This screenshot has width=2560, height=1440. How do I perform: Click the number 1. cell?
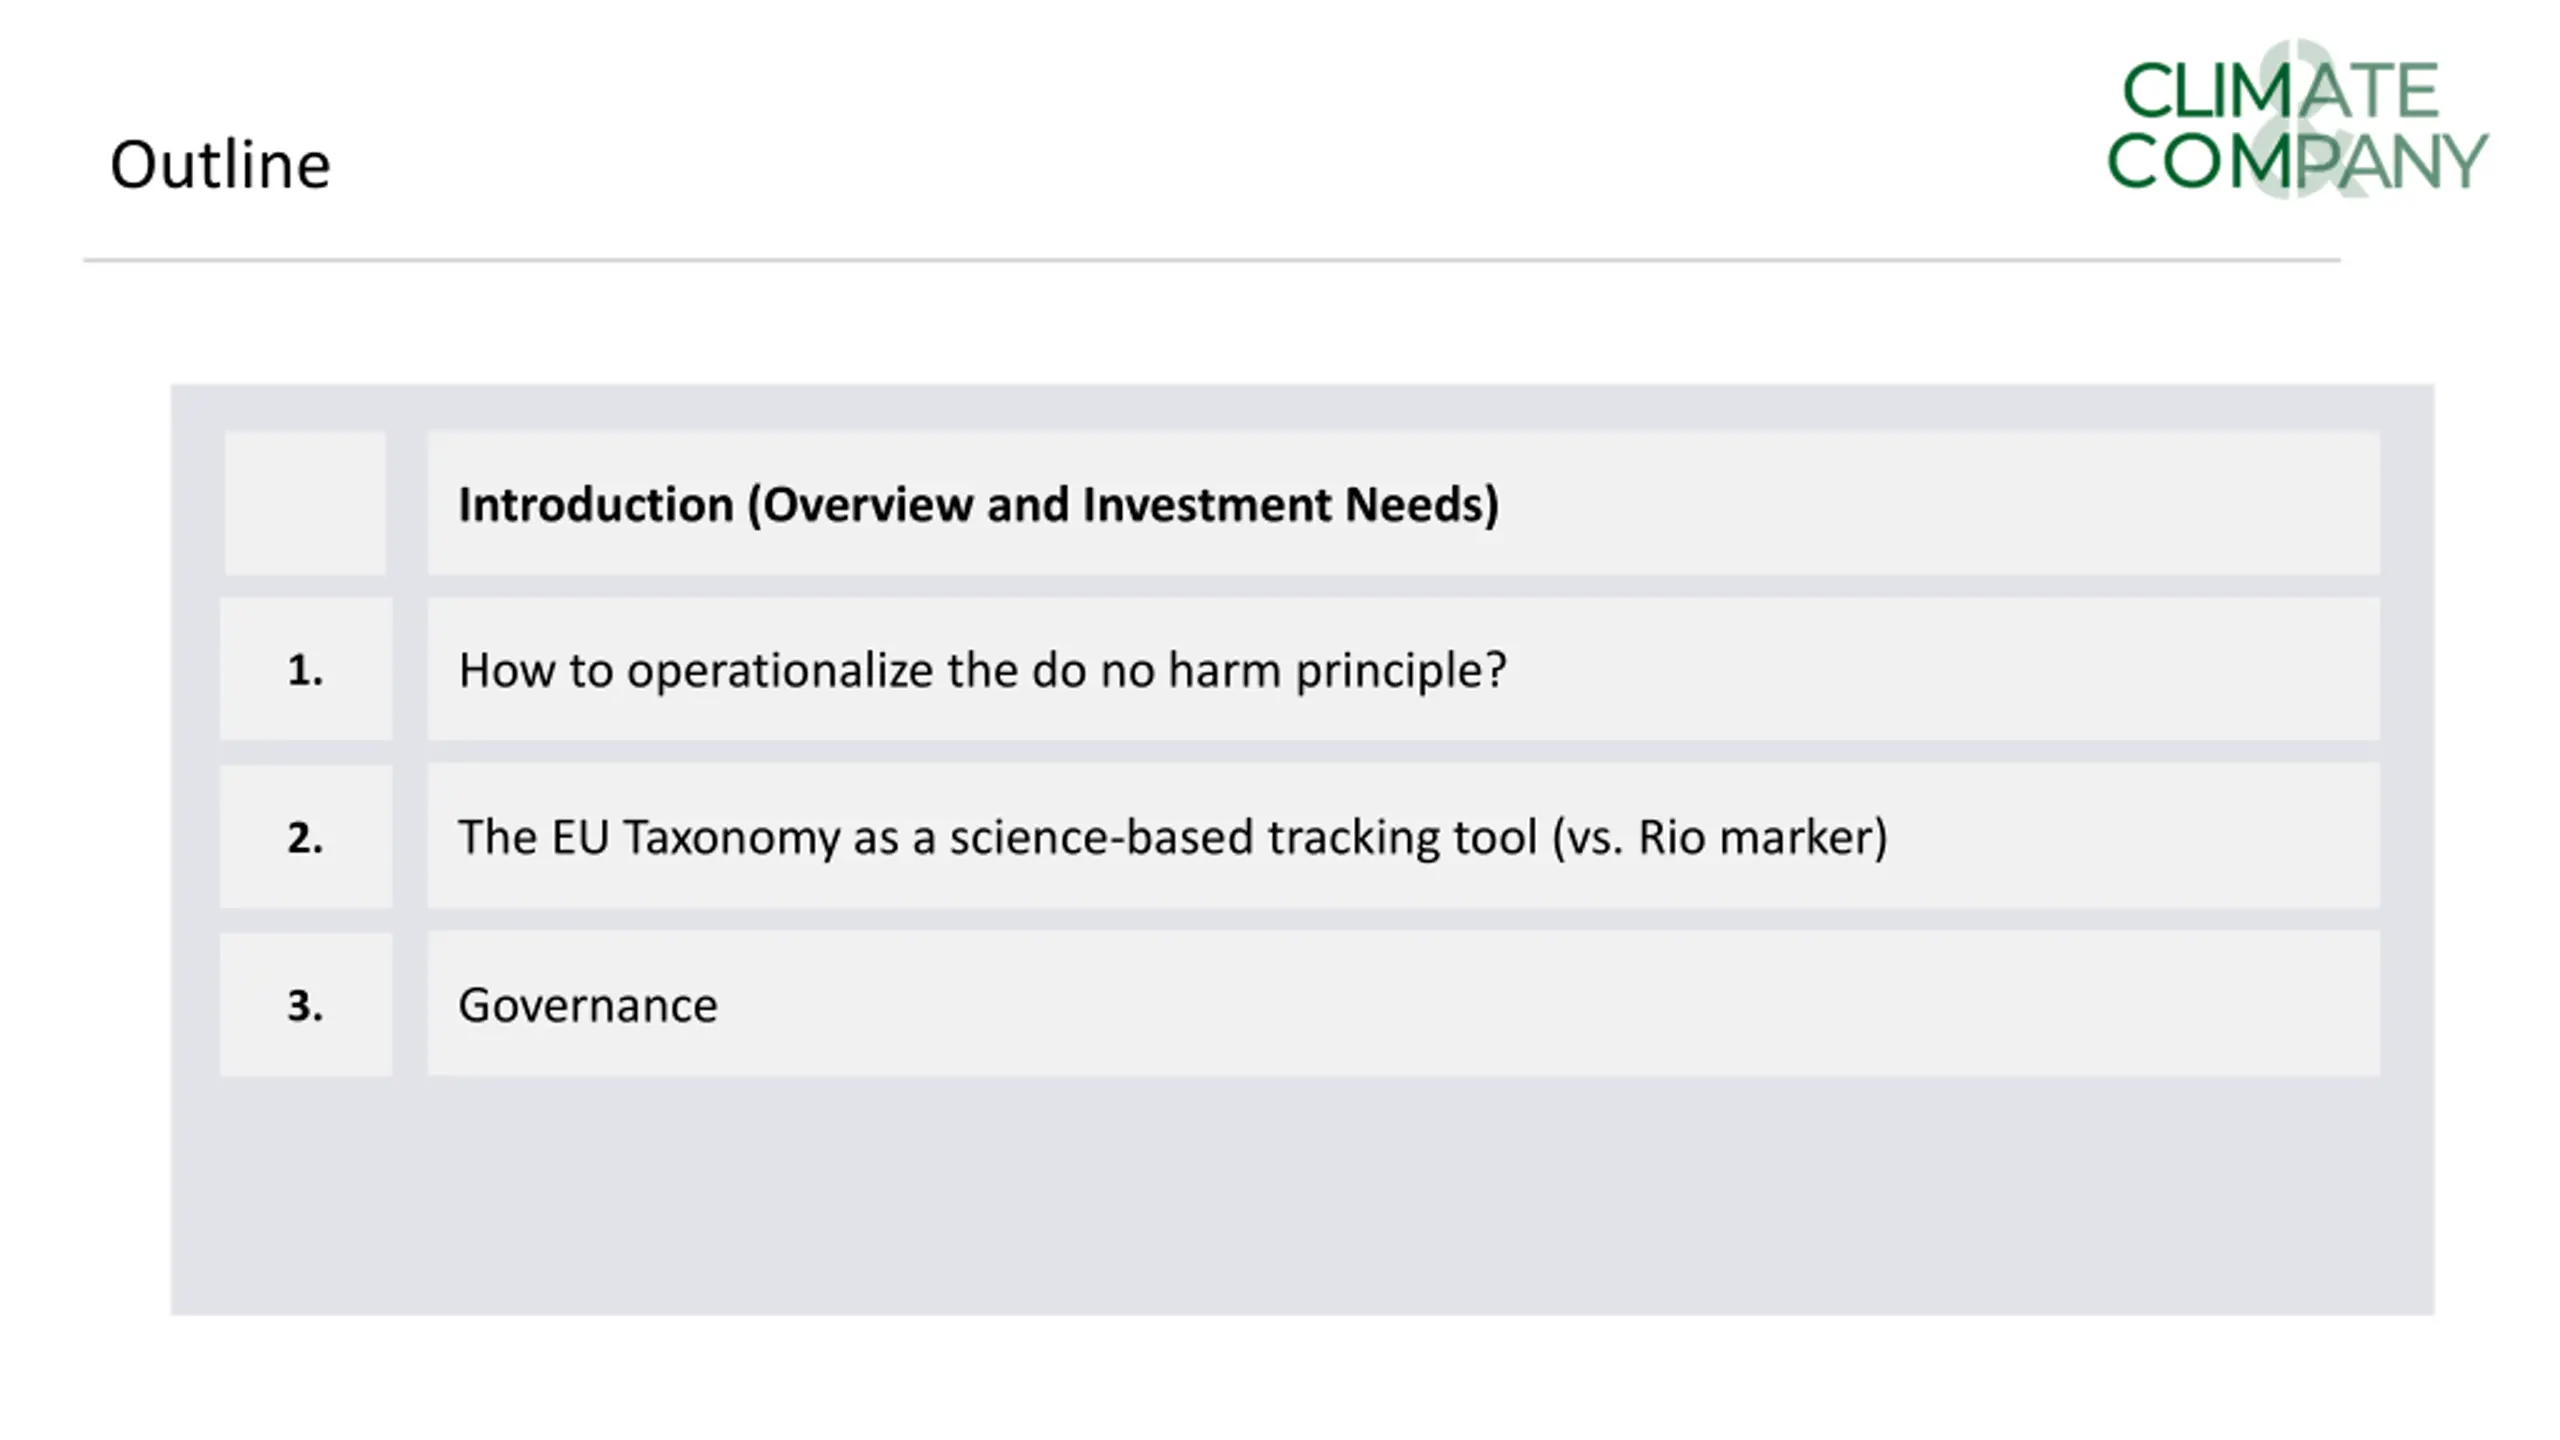pyautogui.click(x=305, y=669)
